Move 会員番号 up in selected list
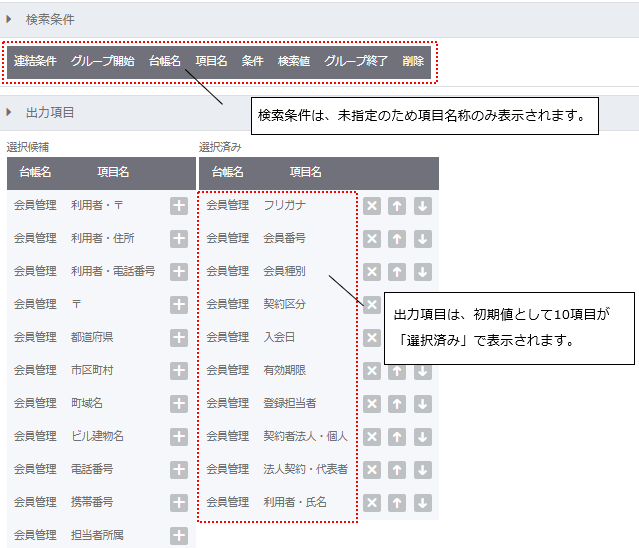 click(397, 238)
